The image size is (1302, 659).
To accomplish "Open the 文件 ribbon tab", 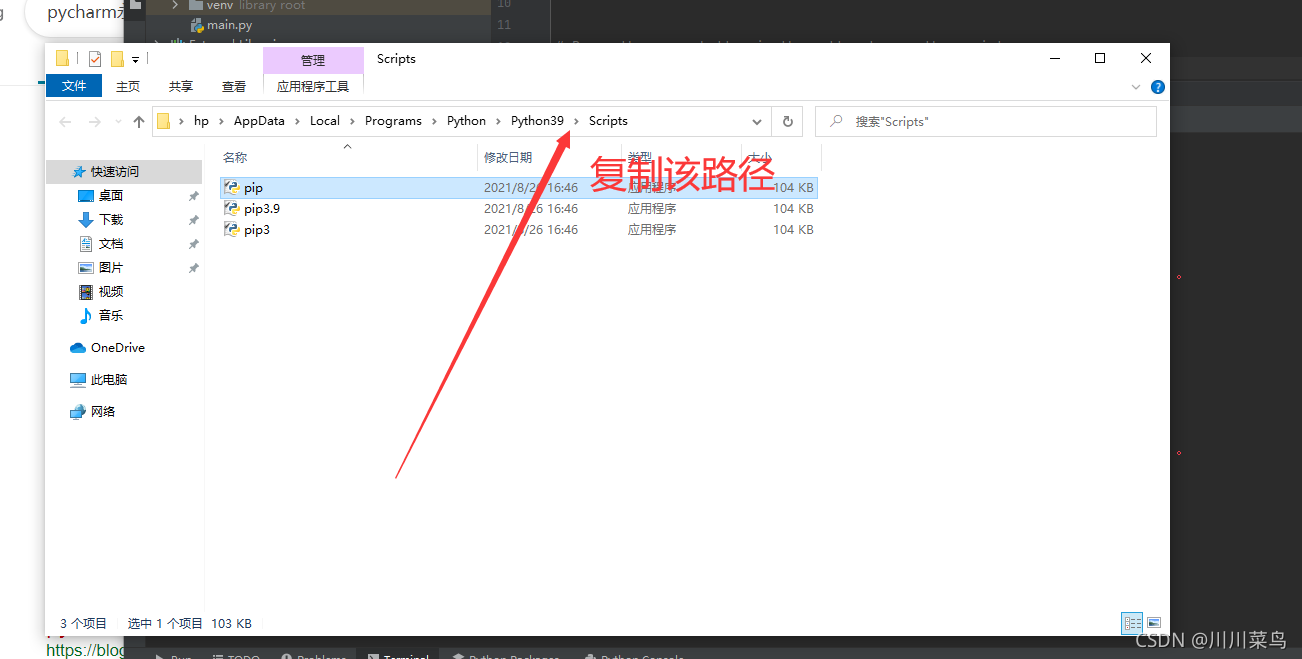I will (x=74, y=86).
